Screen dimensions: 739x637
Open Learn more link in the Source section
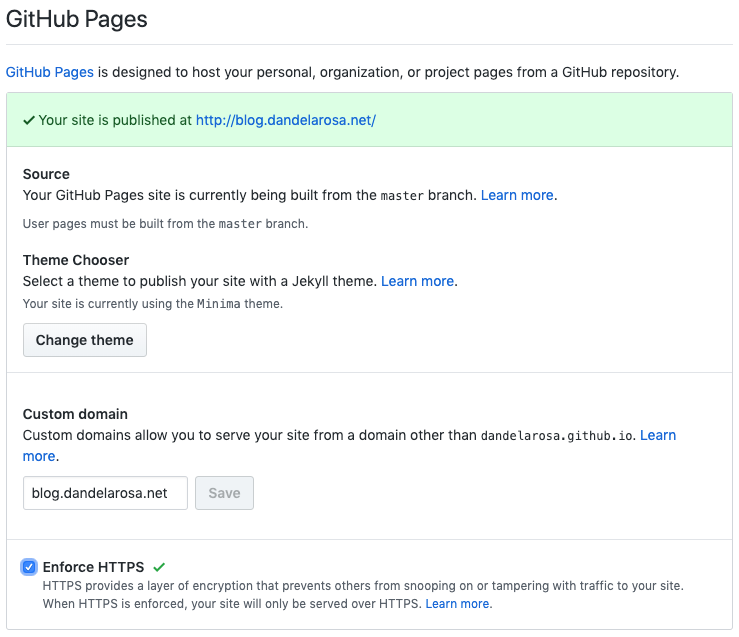[517, 195]
